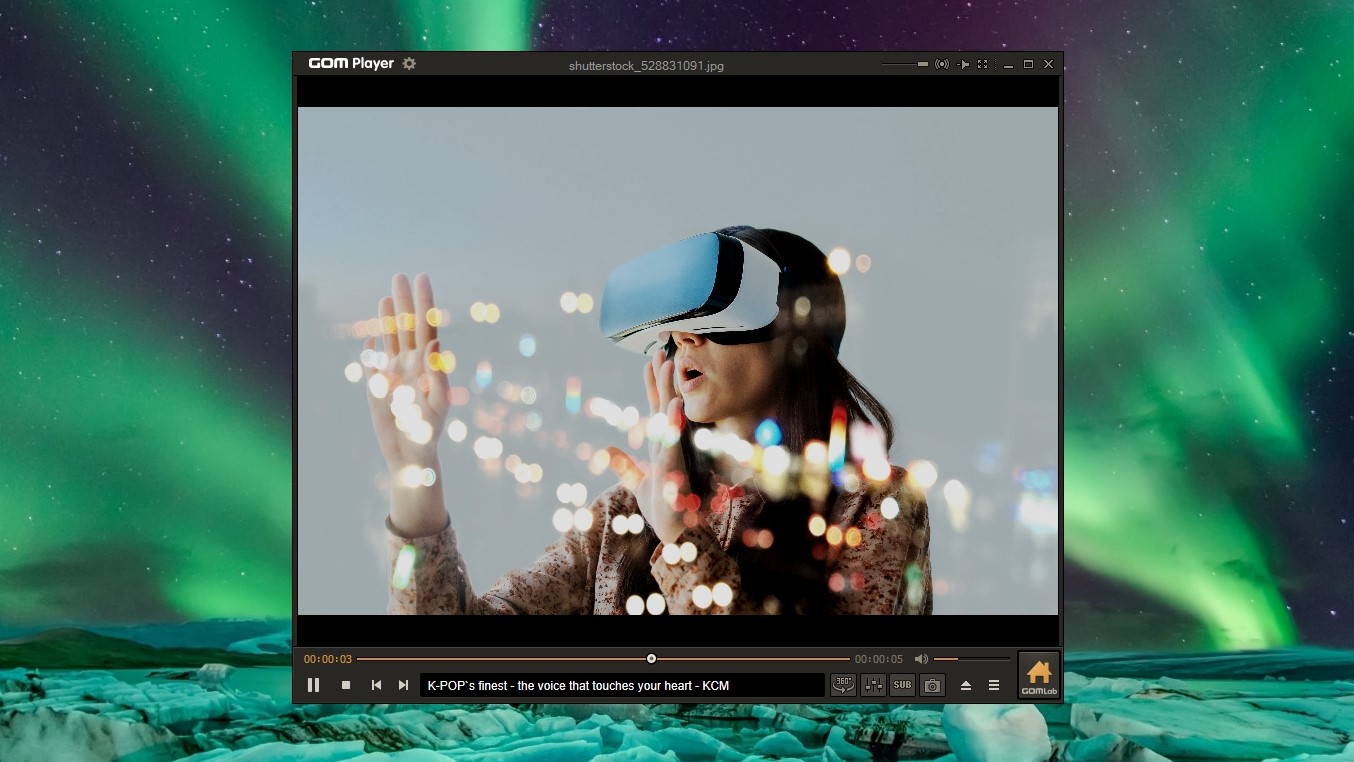Open the SUB subtitle settings
Screen dimensions: 1354x762
point(901,685)
